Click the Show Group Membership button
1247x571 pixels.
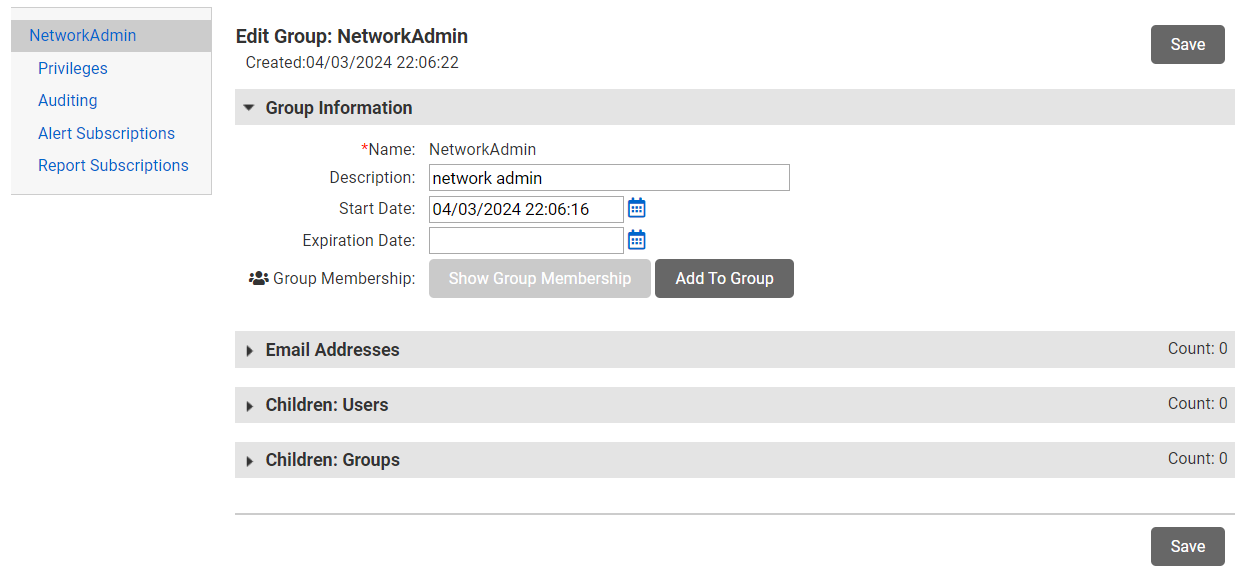point(539,279)
